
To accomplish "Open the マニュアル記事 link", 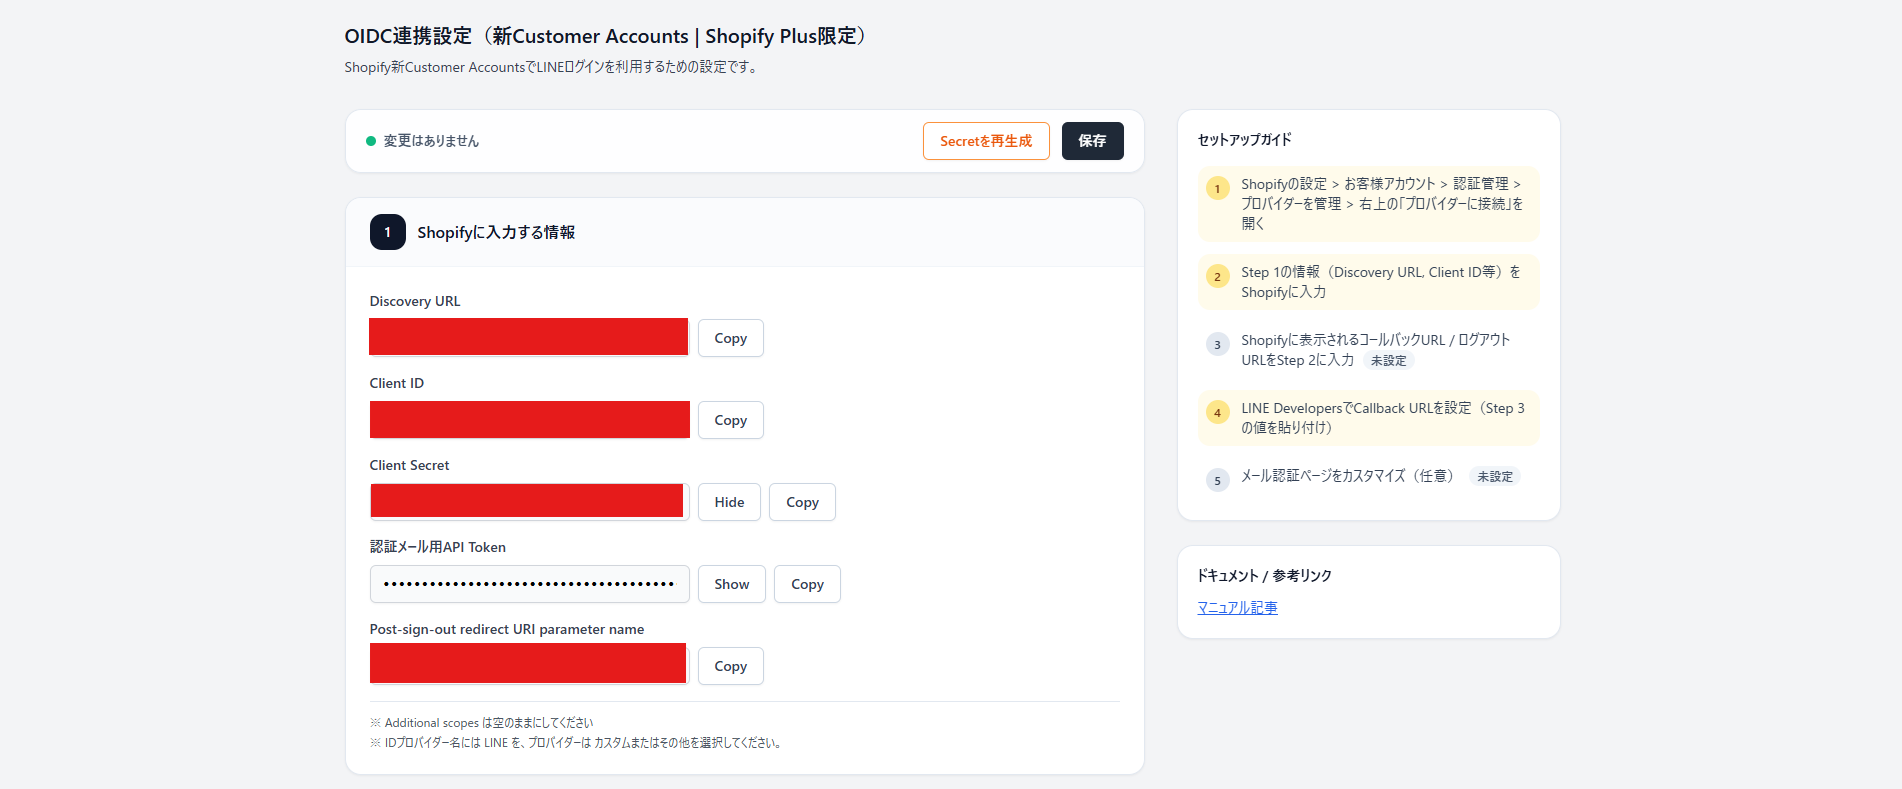I will tap(1237, 608).
